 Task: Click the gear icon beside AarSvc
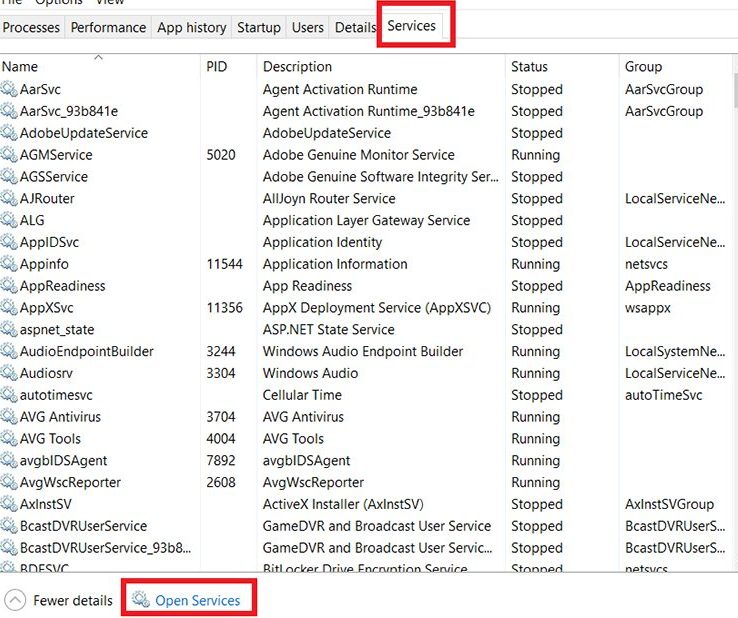tap(9, 89)
